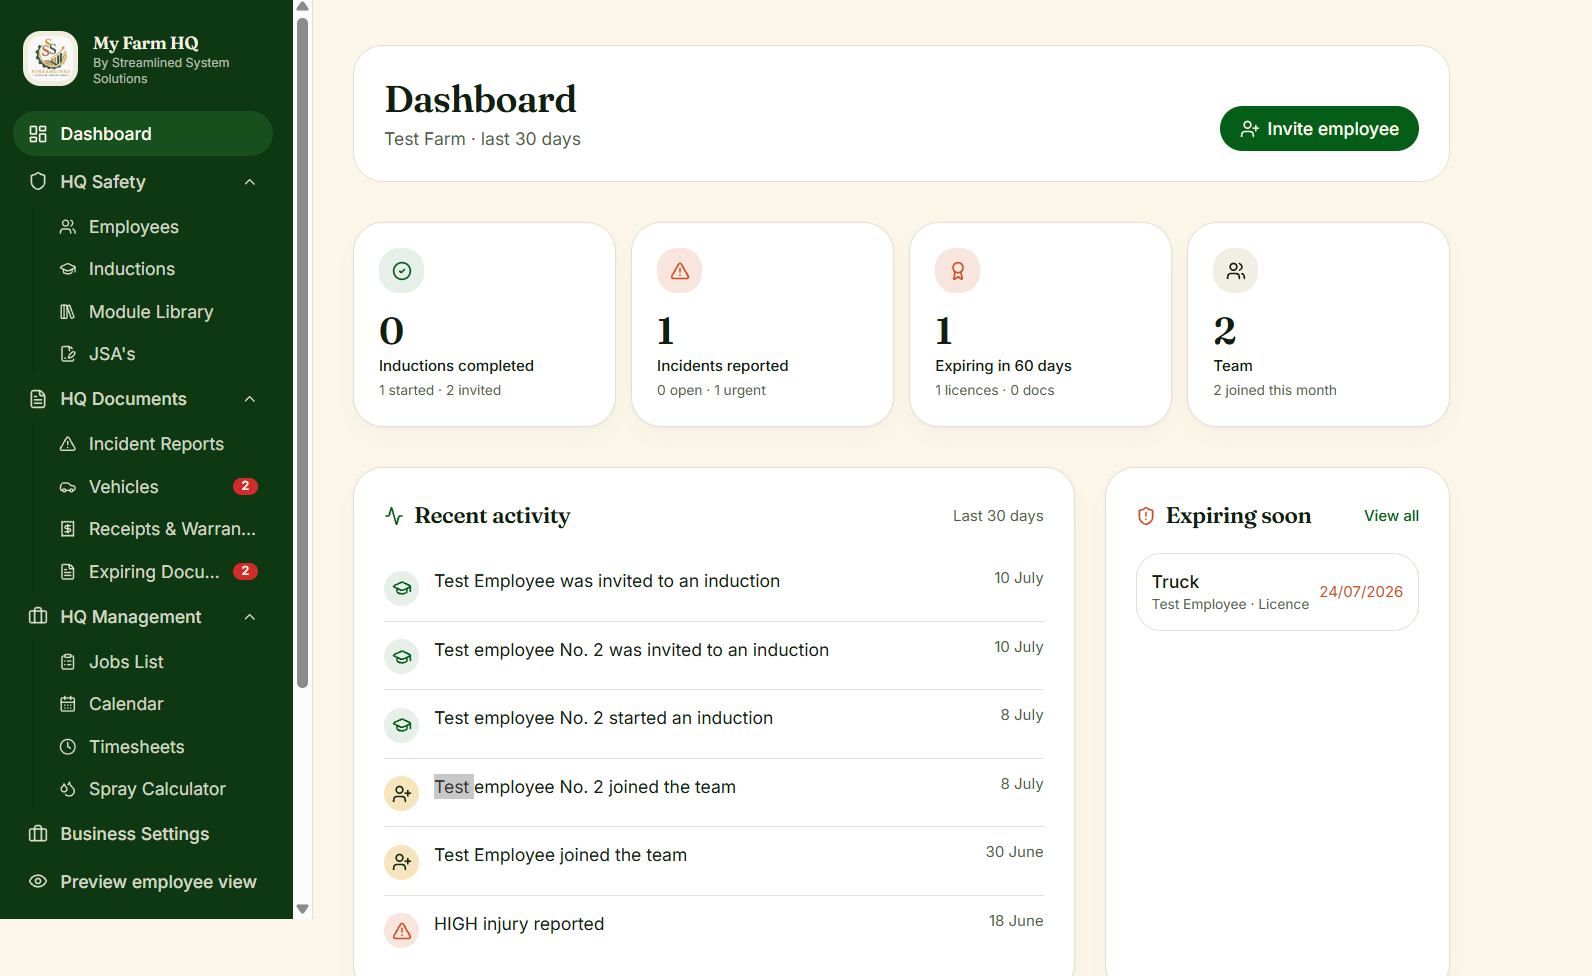Click the sidebar scroll down arrow
This screenshot has height=976, width=1592.
302,909
